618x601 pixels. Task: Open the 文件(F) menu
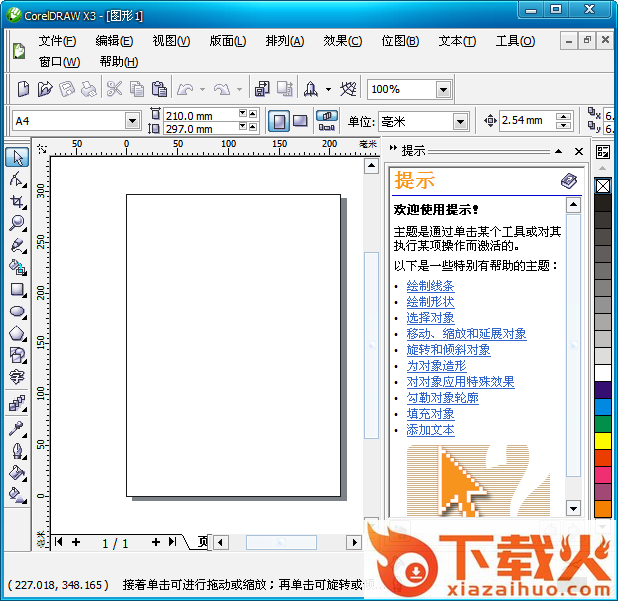[58, 41]
